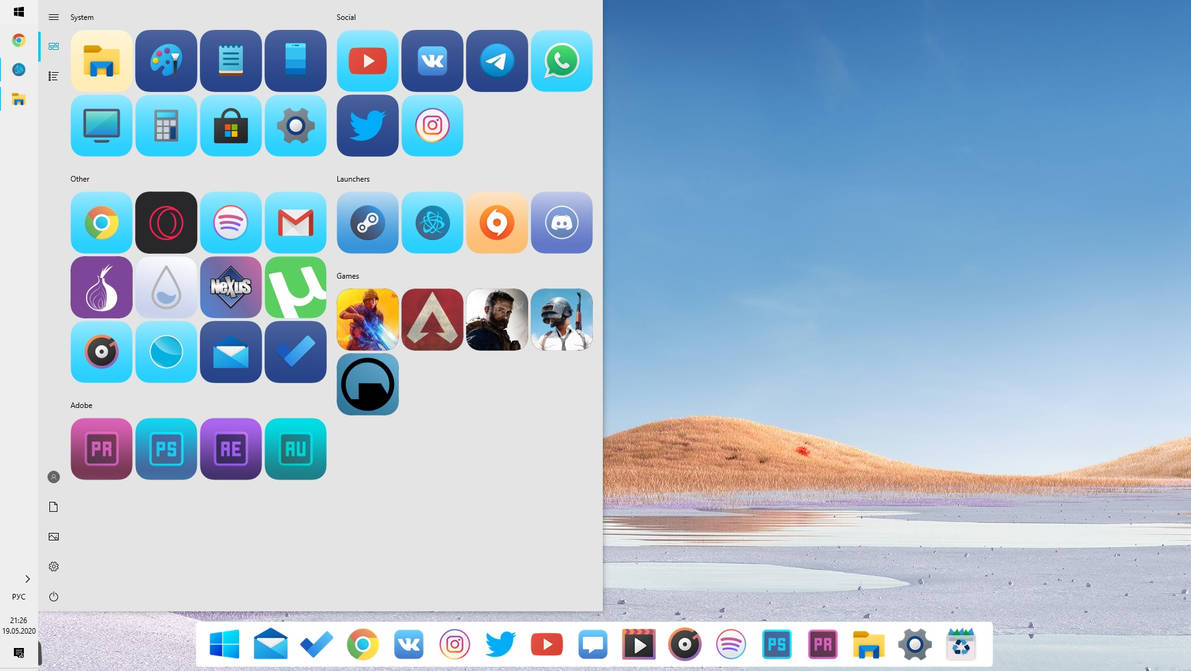The image size is (1191, 671).
Task: Launch Google Chrome tile in Other group
Action: click(101, 223)
